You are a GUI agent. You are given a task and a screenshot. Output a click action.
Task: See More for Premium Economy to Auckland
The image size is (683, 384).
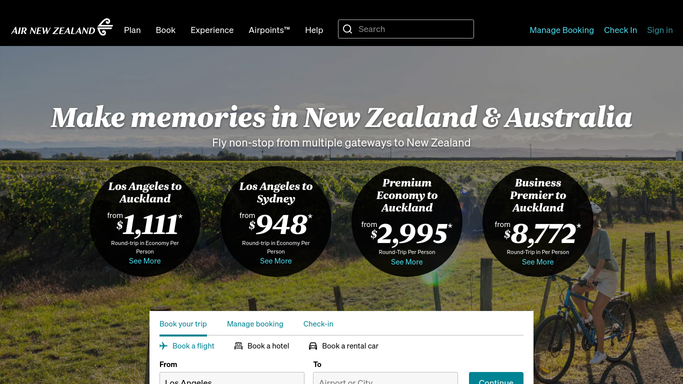coord(406,262)
